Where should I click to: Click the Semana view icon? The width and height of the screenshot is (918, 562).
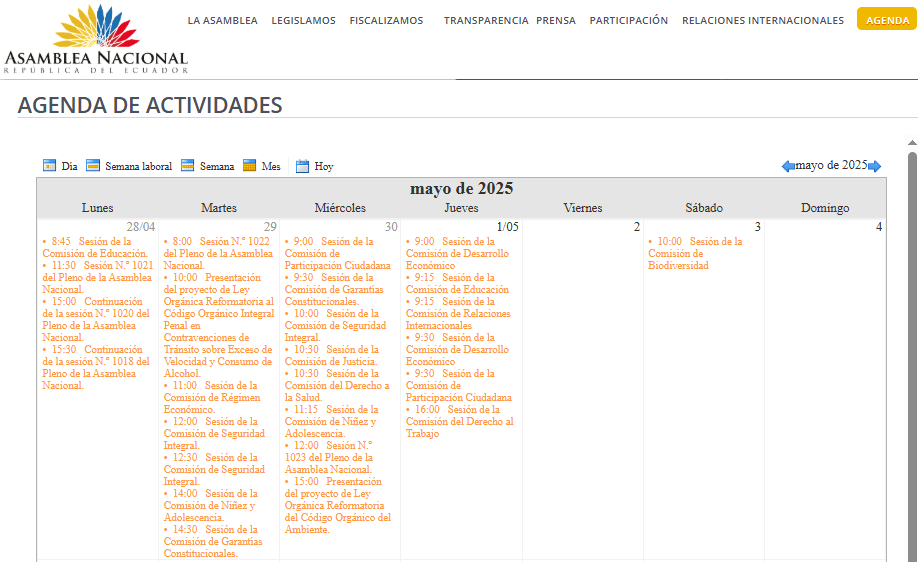(187, 166)
